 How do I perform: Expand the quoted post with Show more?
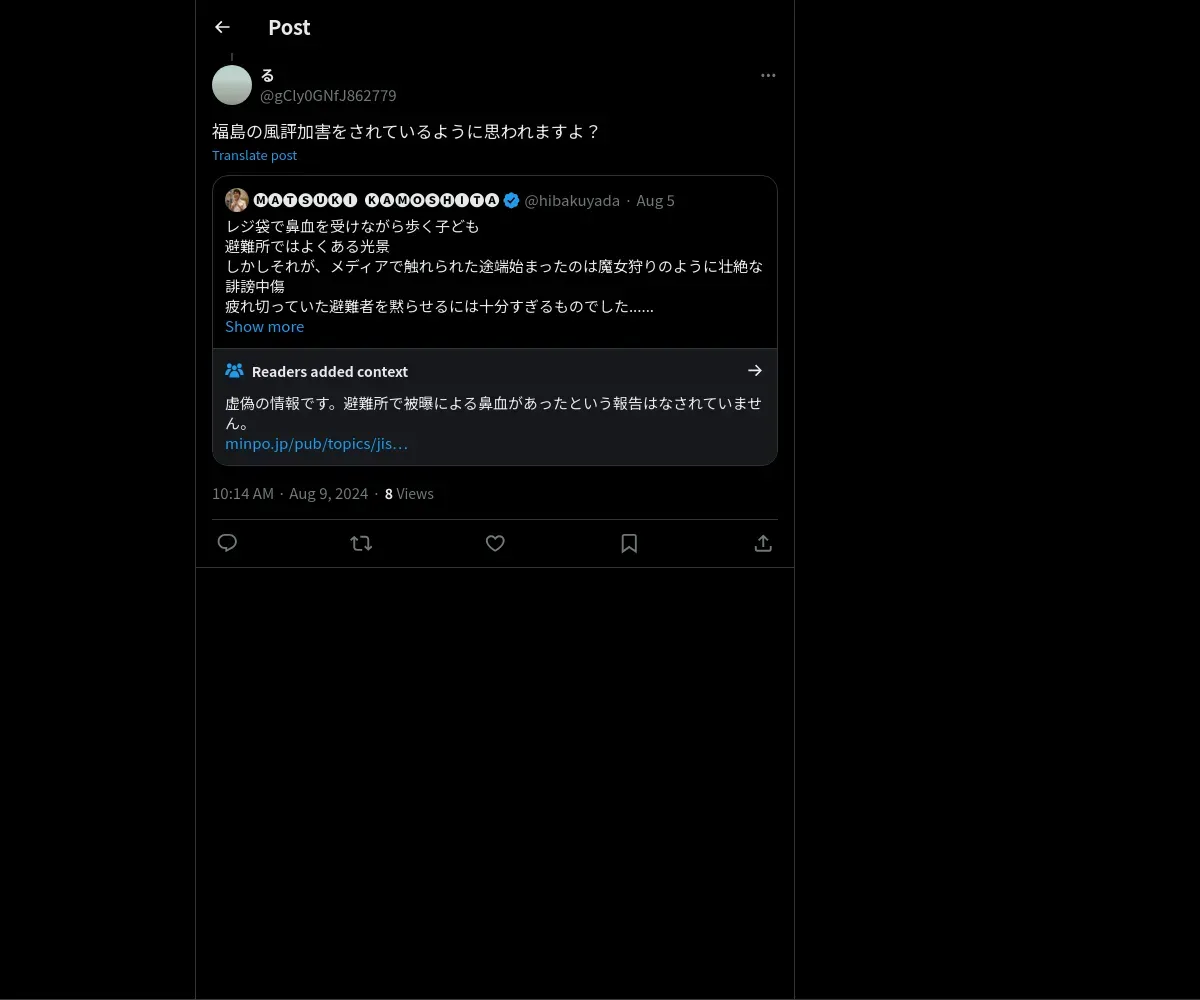264,326
